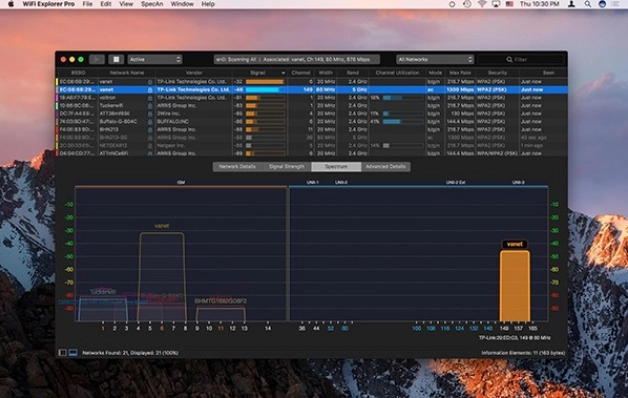628x398 pixels.
Task: Select the highlighted vanet 5 GHz row
Action: 312,90
